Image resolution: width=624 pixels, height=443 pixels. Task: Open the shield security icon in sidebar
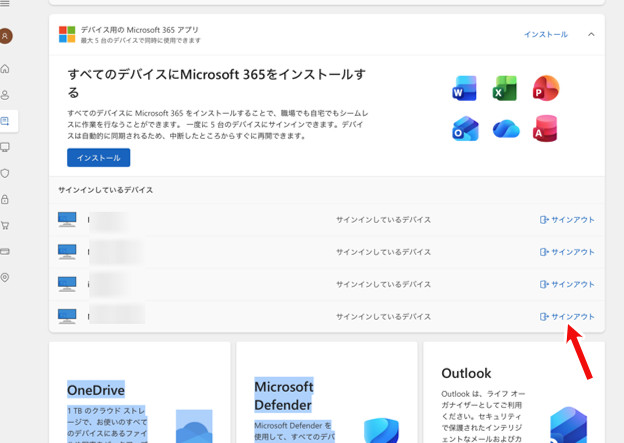[x=5, y=173]
